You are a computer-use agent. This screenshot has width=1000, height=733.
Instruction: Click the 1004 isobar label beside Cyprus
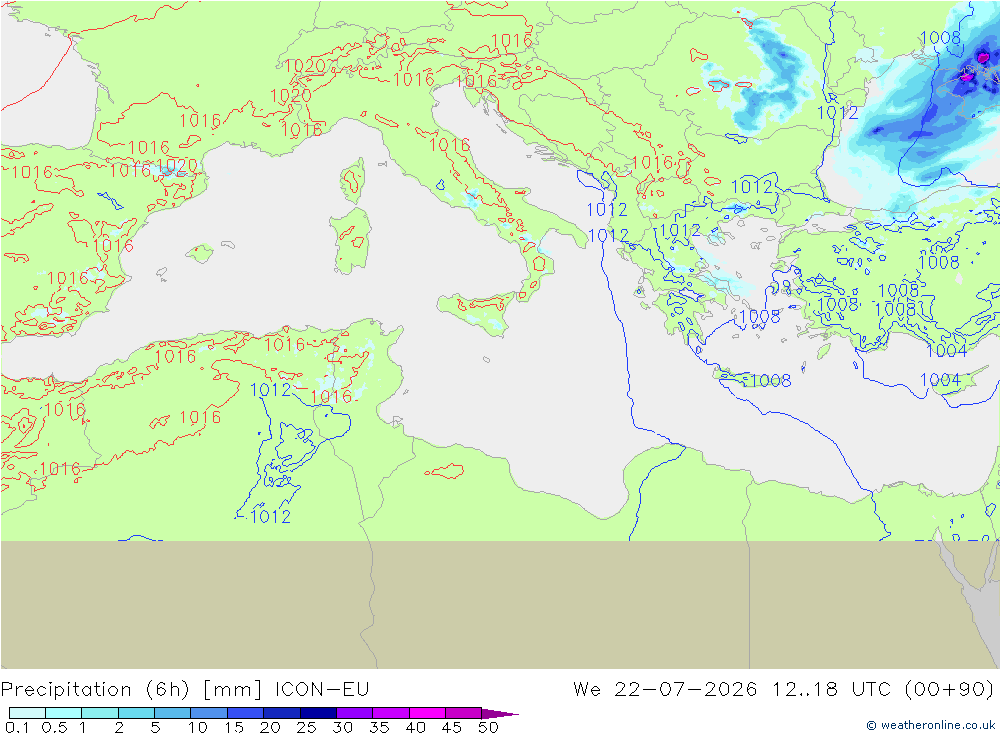(940, 380)
